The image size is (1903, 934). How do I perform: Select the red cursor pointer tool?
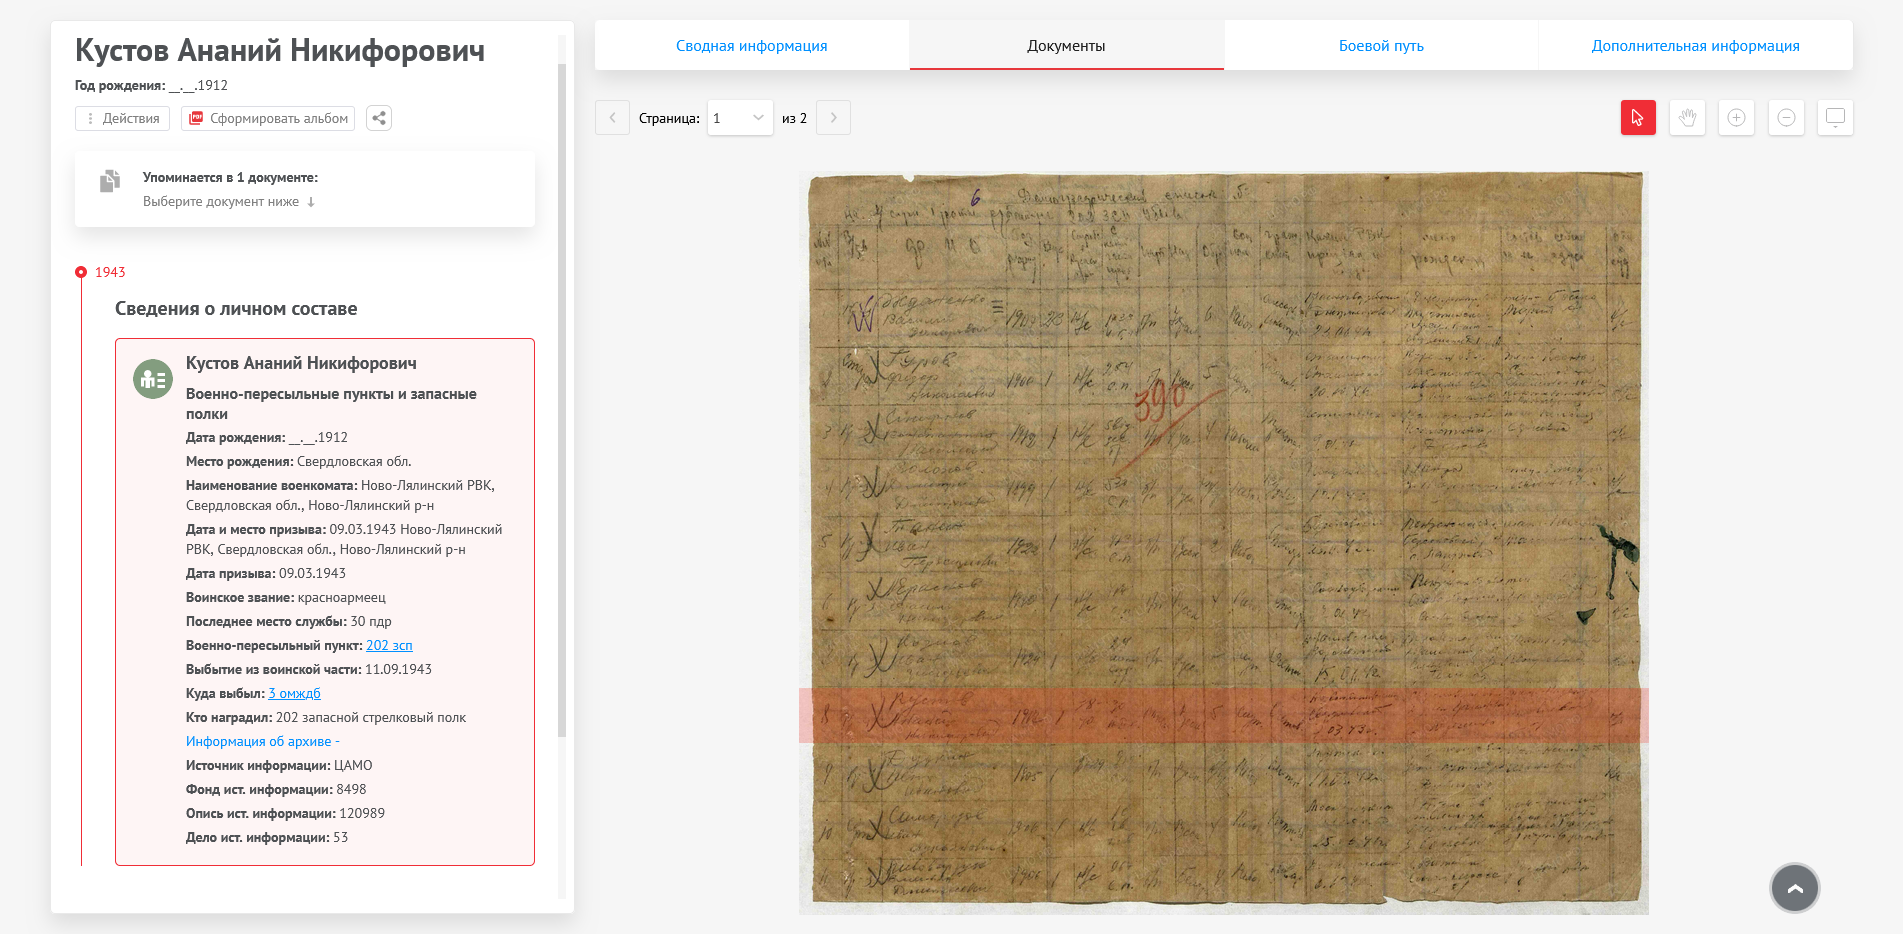coord(1638,118)
